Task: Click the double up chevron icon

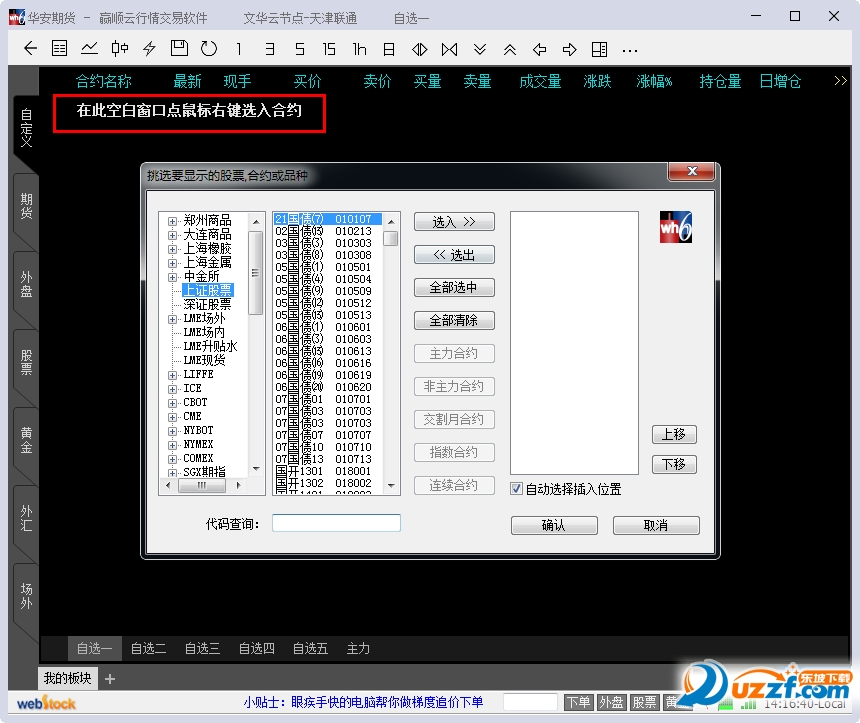Action: pos(510,50)
